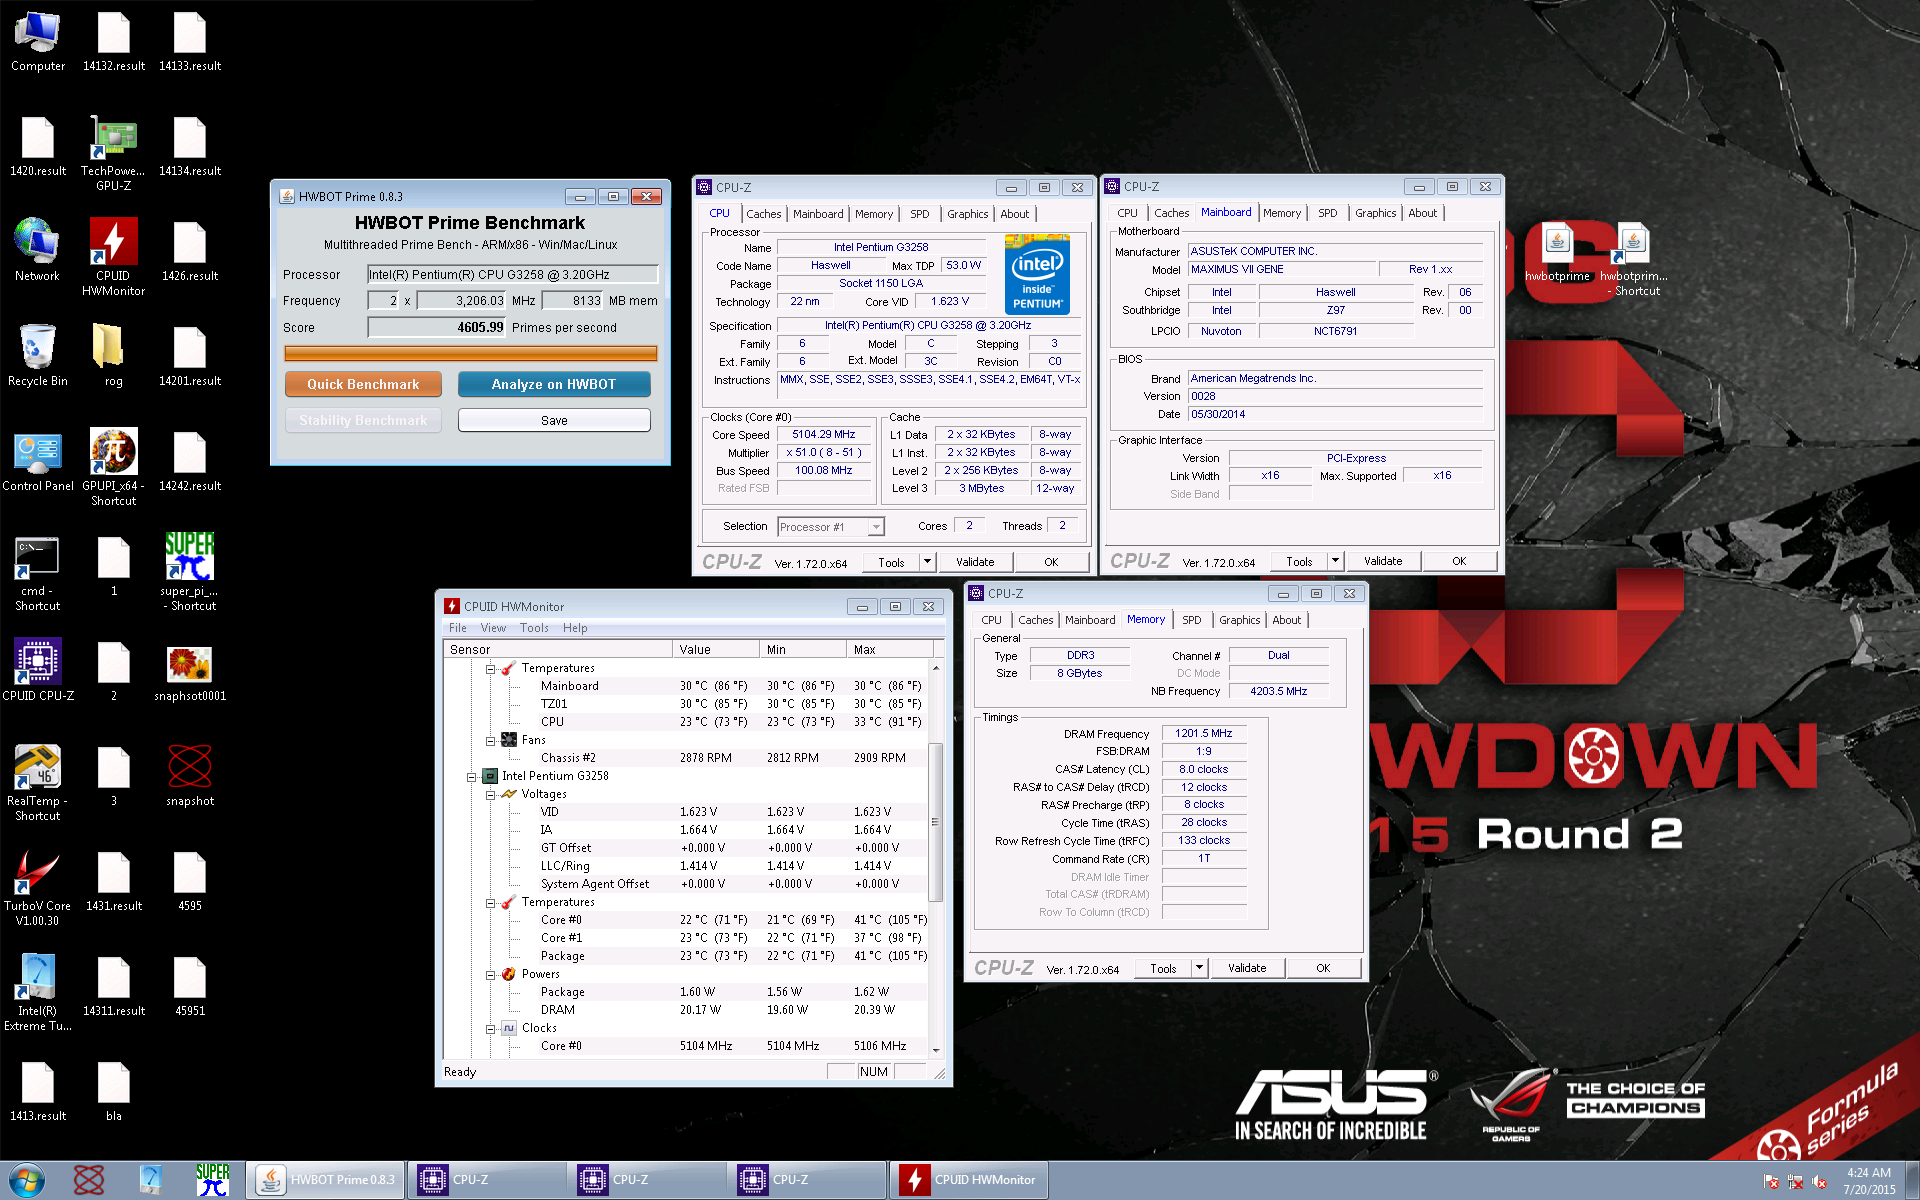This screenshot has height=1200, width=1920.
Task: Open CPUID CPU-Z desktop icon
Action: coord(38,670)
